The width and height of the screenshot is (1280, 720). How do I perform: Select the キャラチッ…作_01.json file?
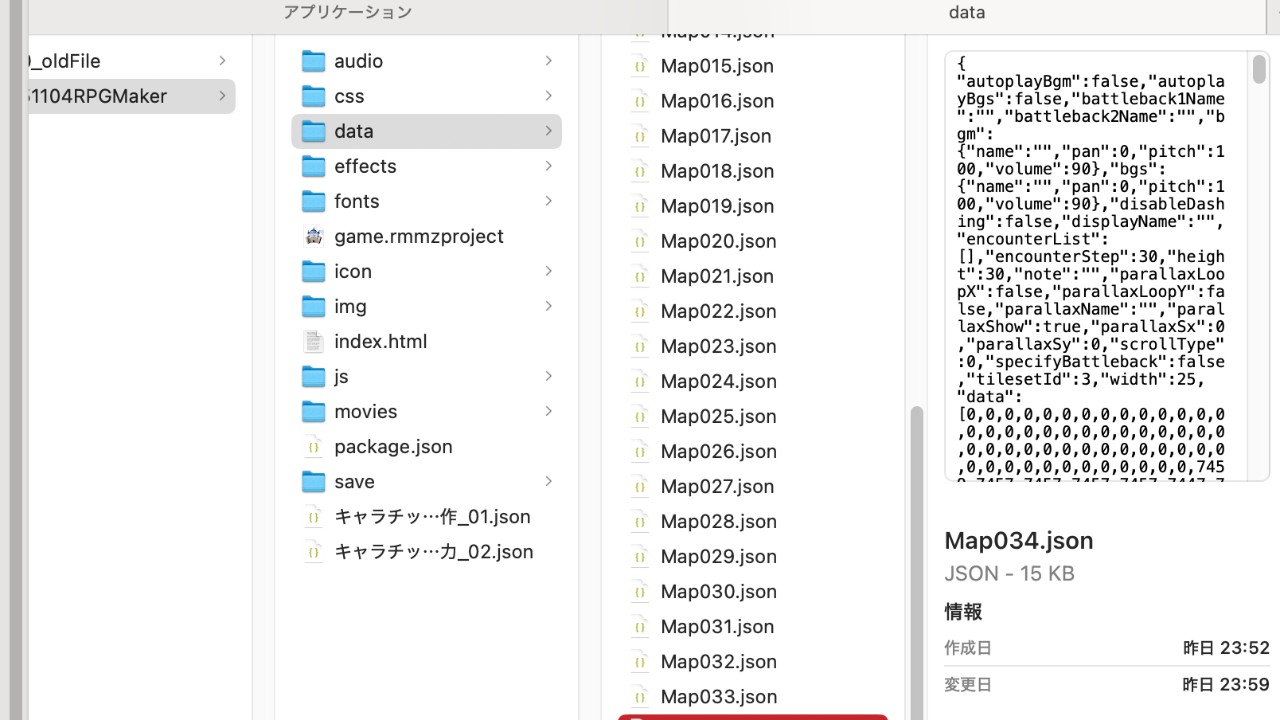click(430, 516)
